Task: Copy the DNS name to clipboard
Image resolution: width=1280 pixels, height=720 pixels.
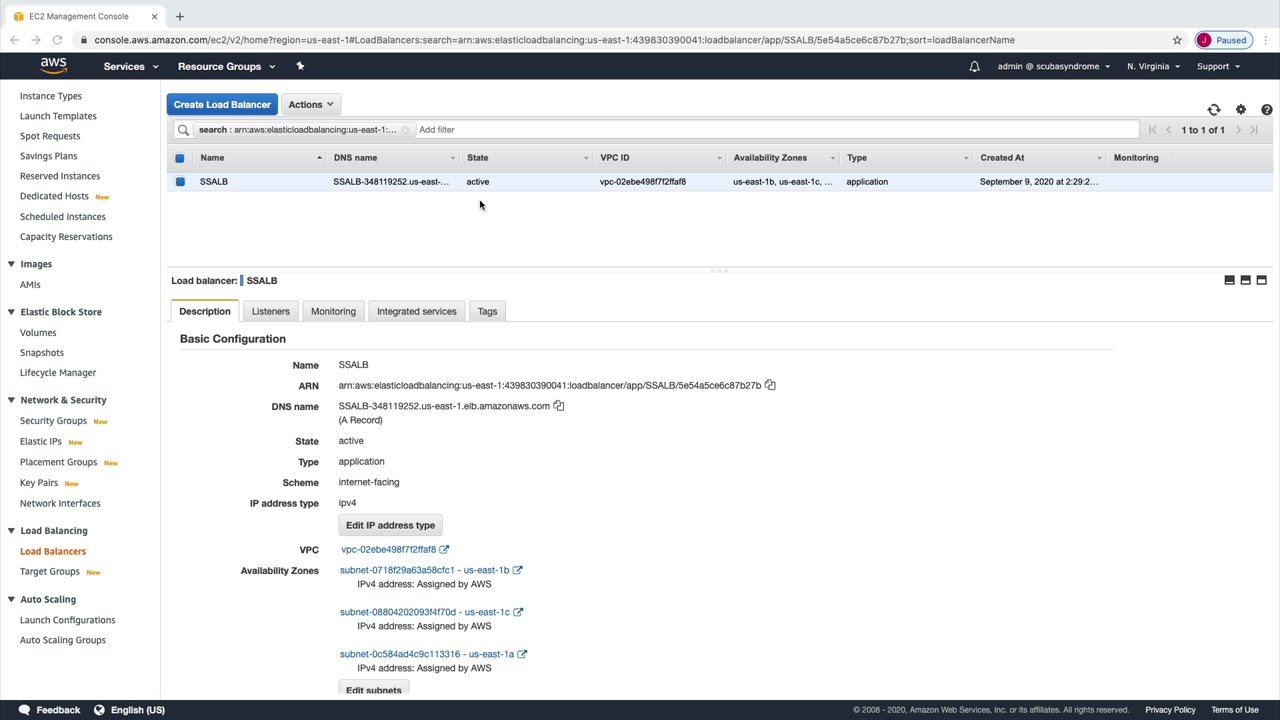Action: pos(559,406)
